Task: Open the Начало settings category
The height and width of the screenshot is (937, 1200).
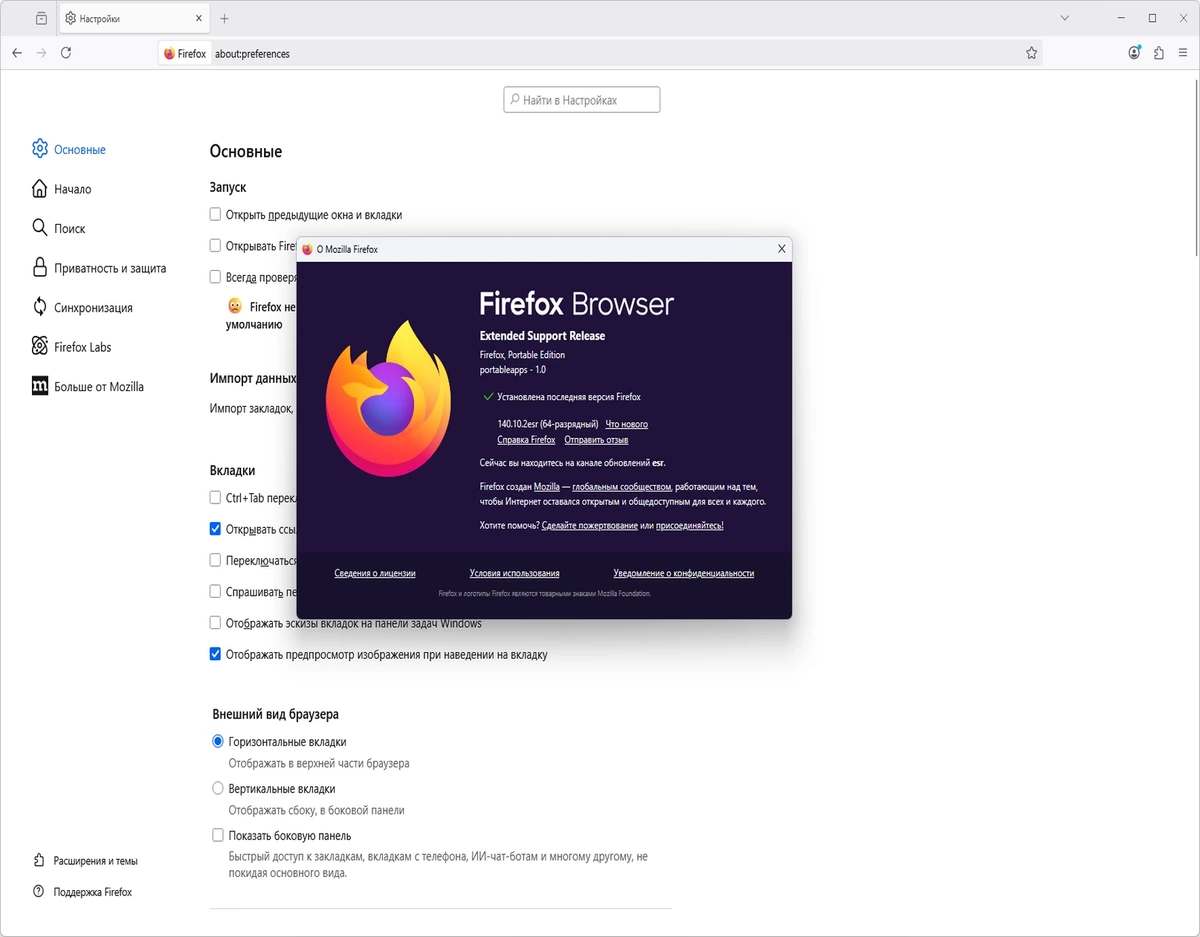Action: [x=61, y=189]
